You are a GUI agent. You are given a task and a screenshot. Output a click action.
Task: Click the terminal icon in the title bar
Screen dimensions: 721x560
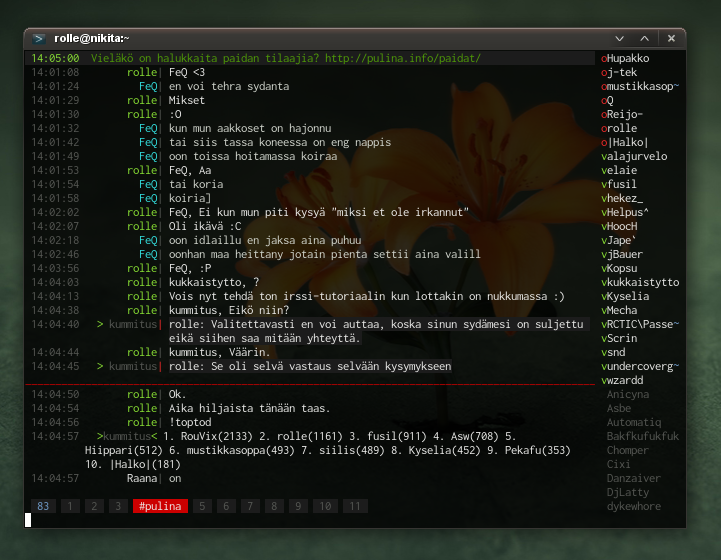point(38,38)
